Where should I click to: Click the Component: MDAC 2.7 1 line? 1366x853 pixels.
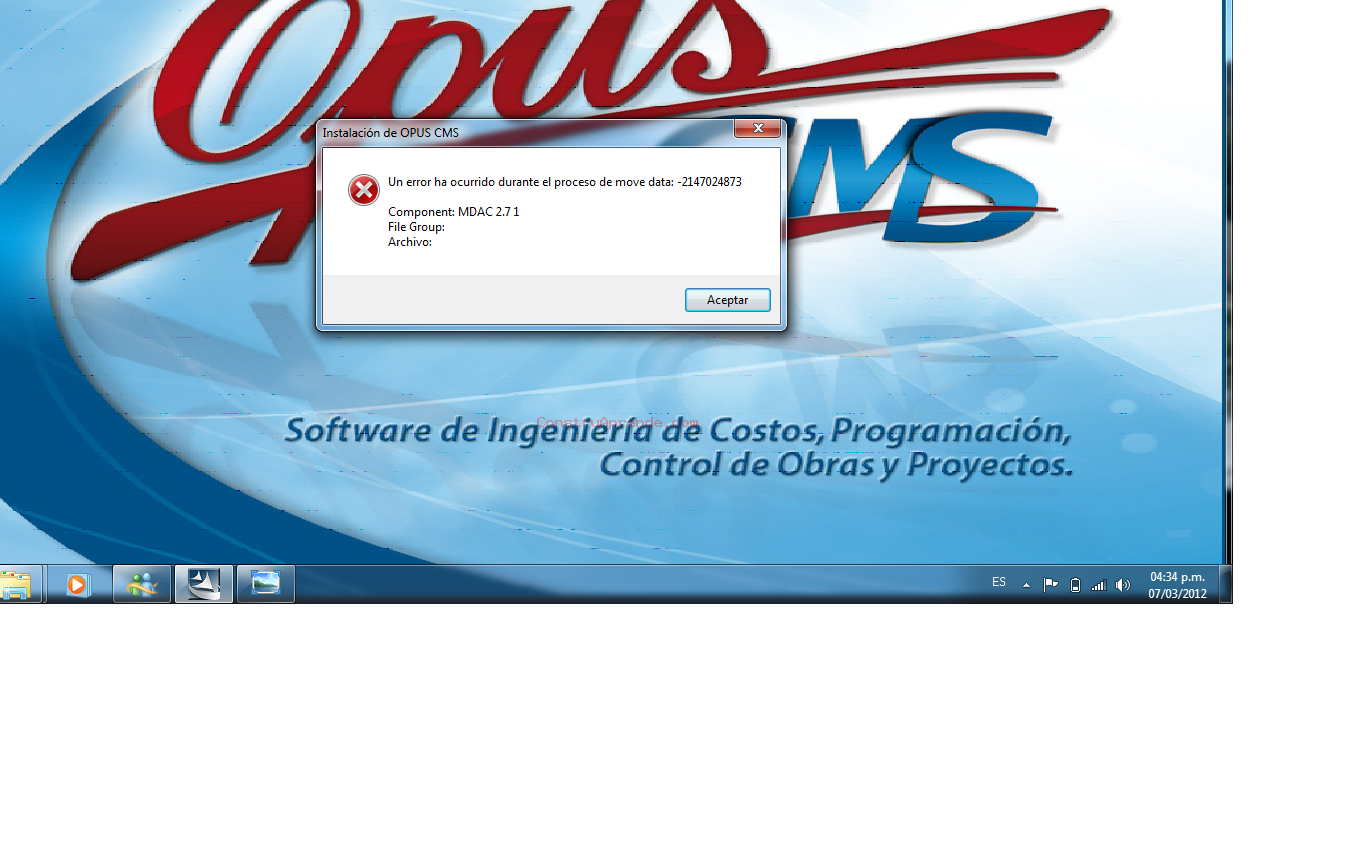[453, 212]
